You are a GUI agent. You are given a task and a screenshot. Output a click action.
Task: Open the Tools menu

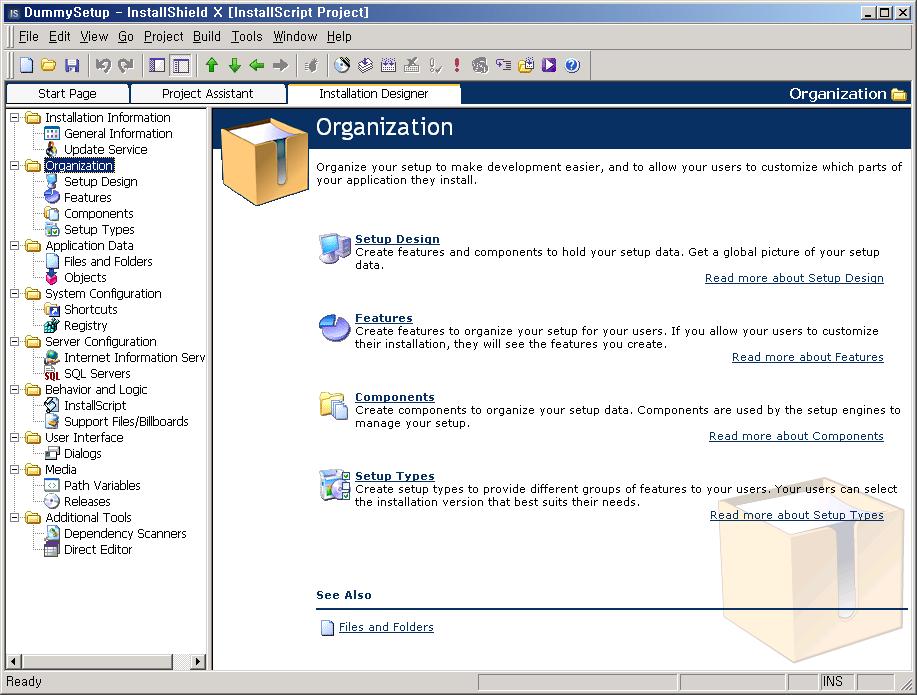click(x=247, y=37)
